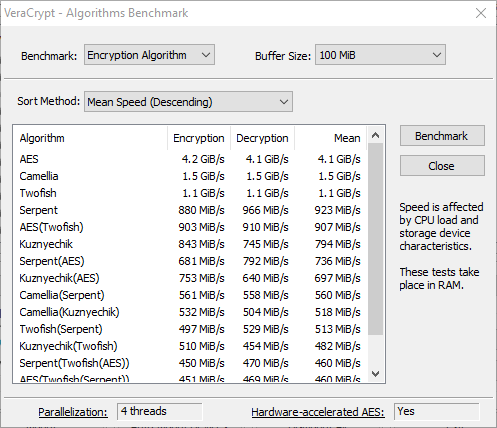Open the Hardware-accelerated AES link

pyautogui.click(x=318, y=412)
